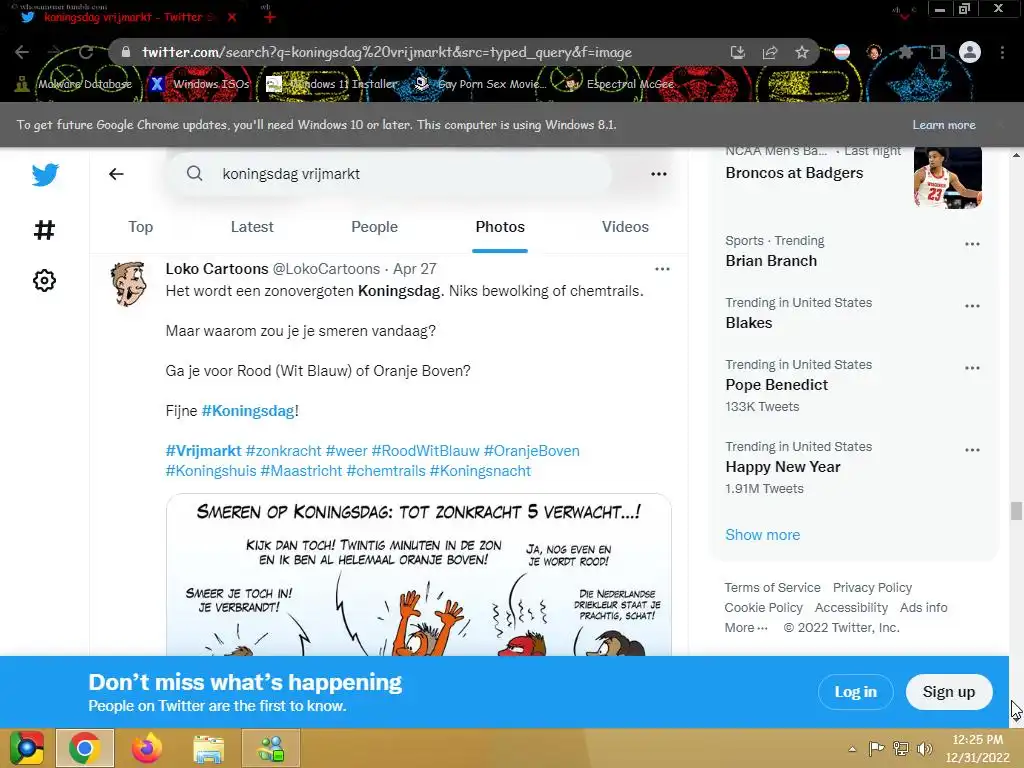
Task: Open the Chrome profile avatar icon
Action: pyautogui.click(x=970, y=52)
